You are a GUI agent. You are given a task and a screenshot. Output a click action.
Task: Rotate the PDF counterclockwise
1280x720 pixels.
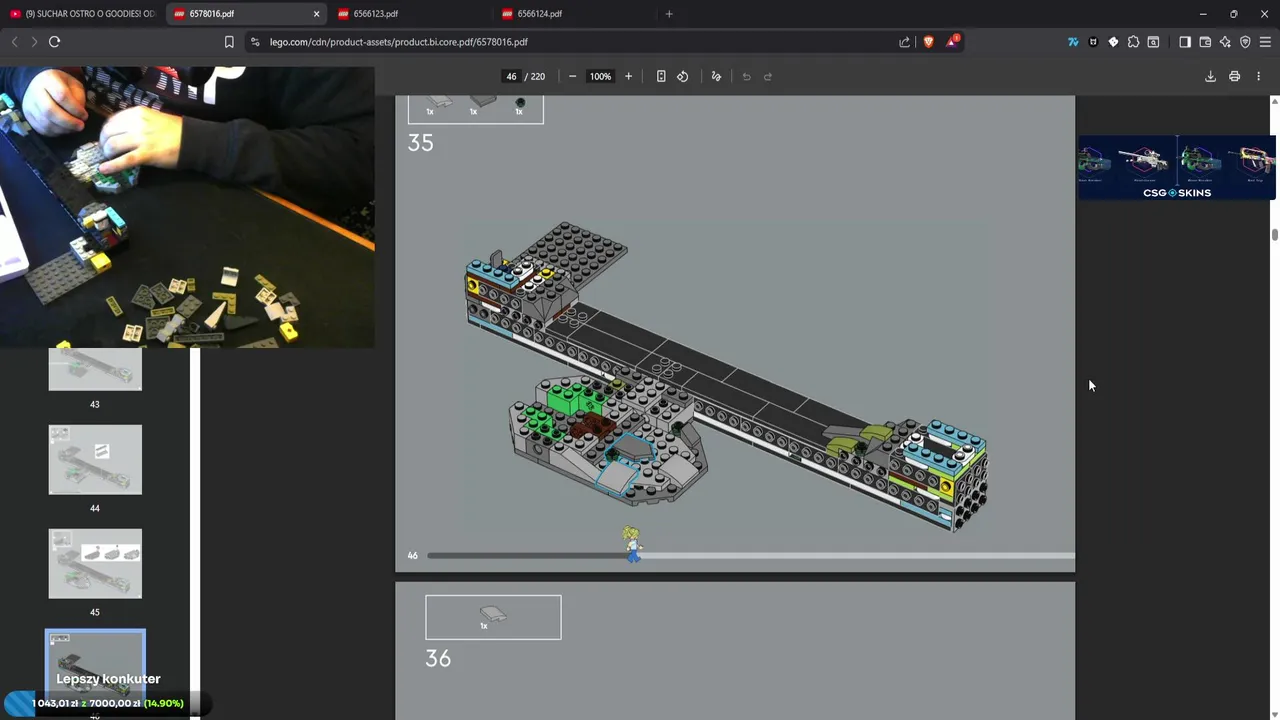coord(683,76)
